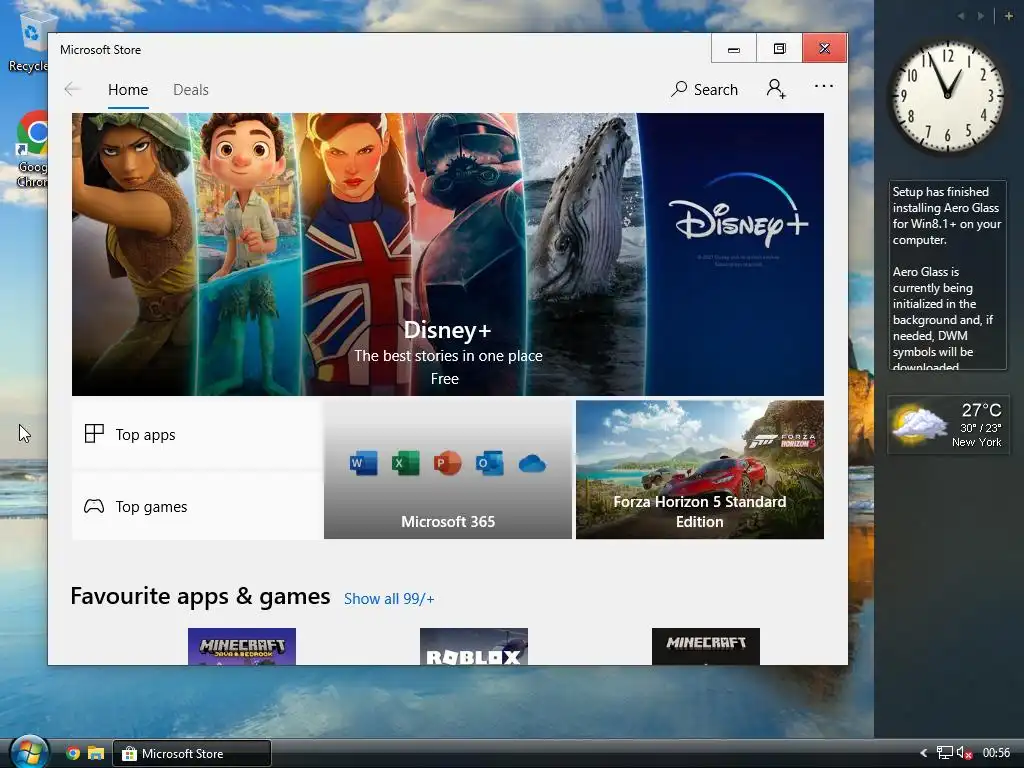1024x768 pixels.
Task: Click the Outlook icon in Microsoft 365 tile
Action: [489, 463]
